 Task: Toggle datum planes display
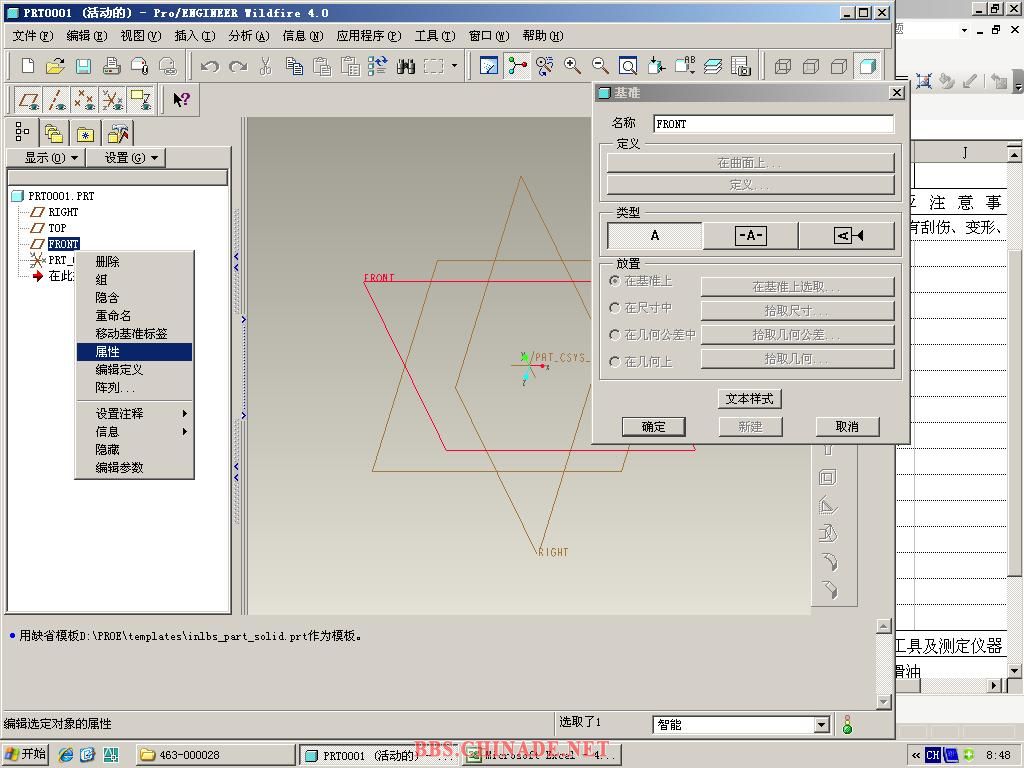pos(27,100)
